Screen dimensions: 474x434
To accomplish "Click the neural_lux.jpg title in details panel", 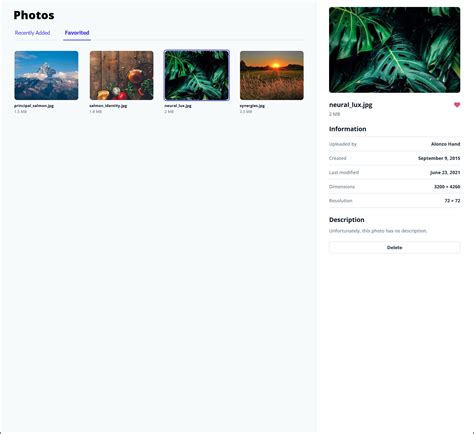I will click(x=350, y=105).
